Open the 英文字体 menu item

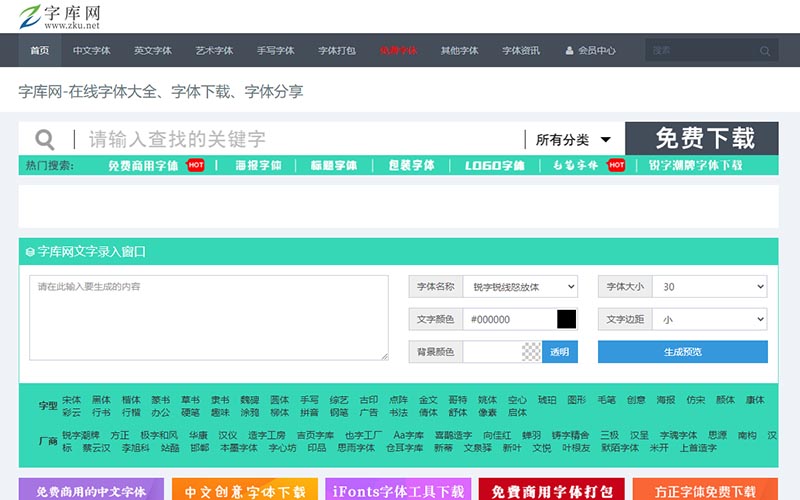pyautogui.click(x=153, y=51)
